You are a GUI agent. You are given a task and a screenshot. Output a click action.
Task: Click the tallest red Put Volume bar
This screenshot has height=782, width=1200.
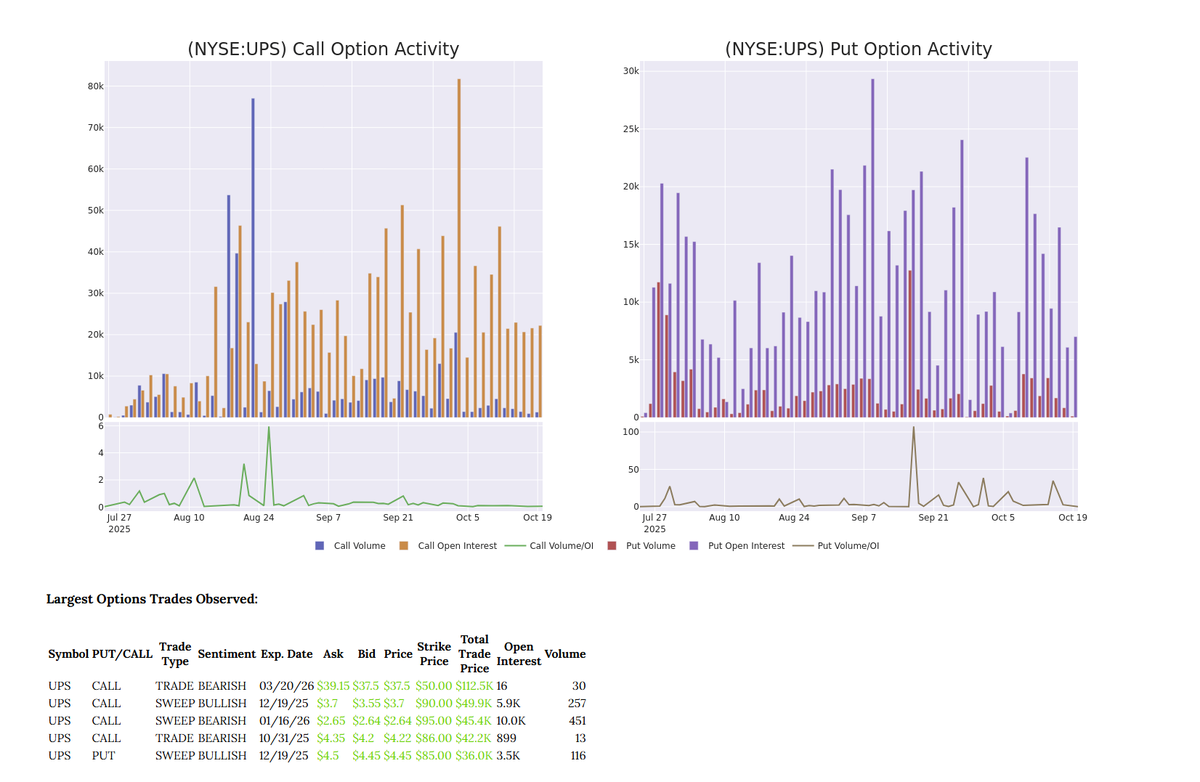click(x=910, y=343)
